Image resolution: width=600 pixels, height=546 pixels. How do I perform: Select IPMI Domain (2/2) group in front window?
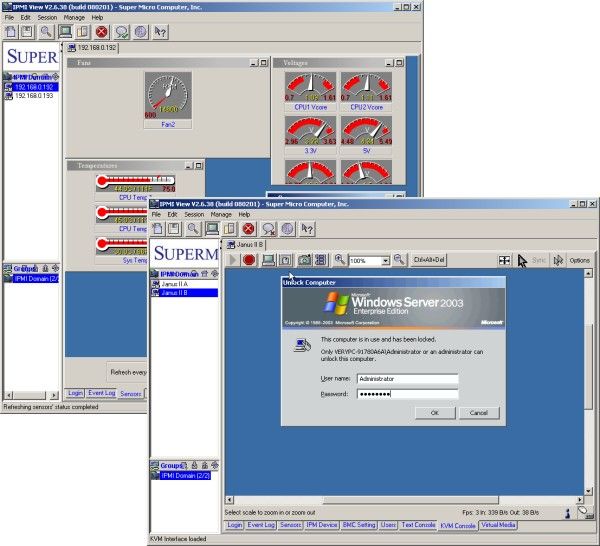[185, 476]
